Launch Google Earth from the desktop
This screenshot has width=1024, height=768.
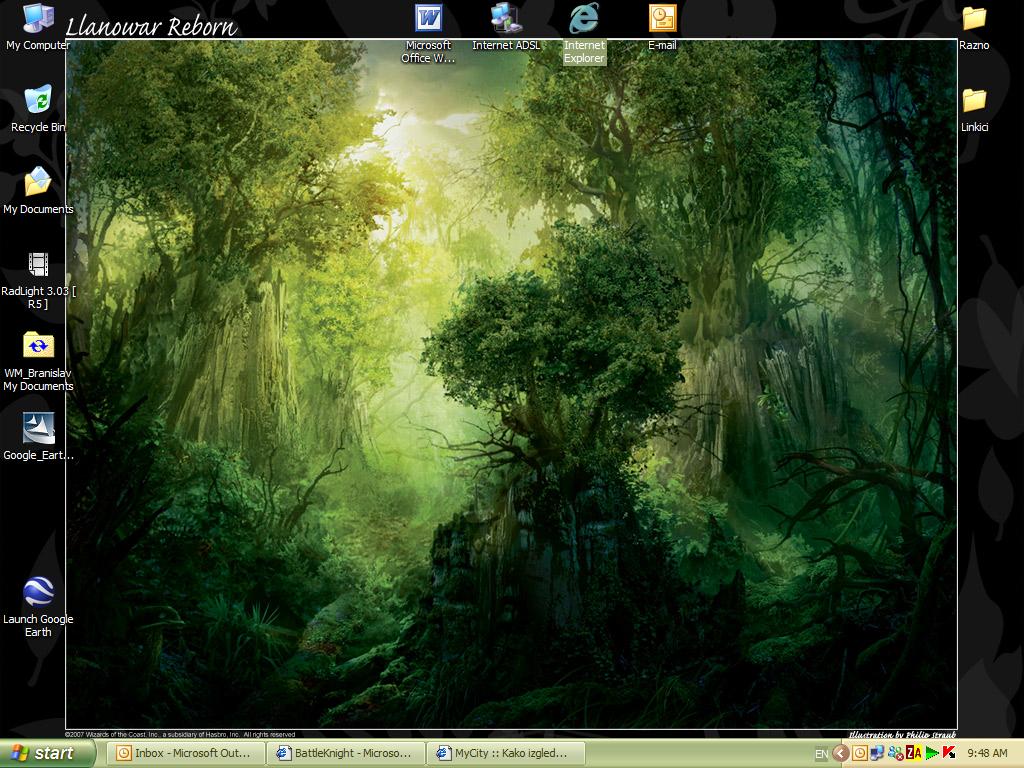pos(38,593)
